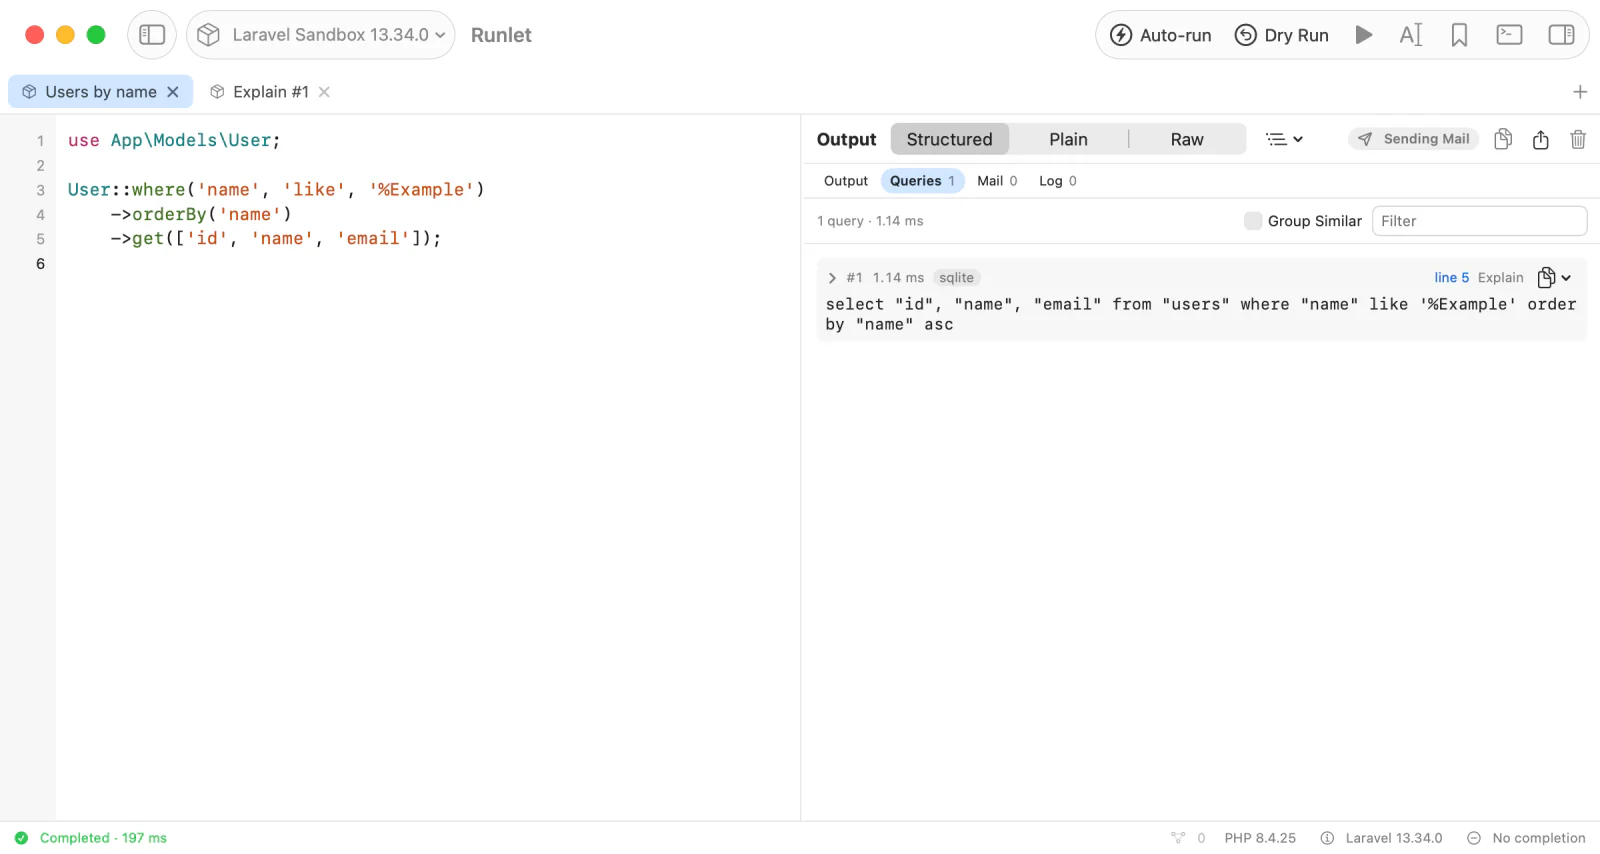The width and height of the screenshot is (1600, 854).
Task: Enable the Group Similar checkbox
Action: coord(1253,221)
